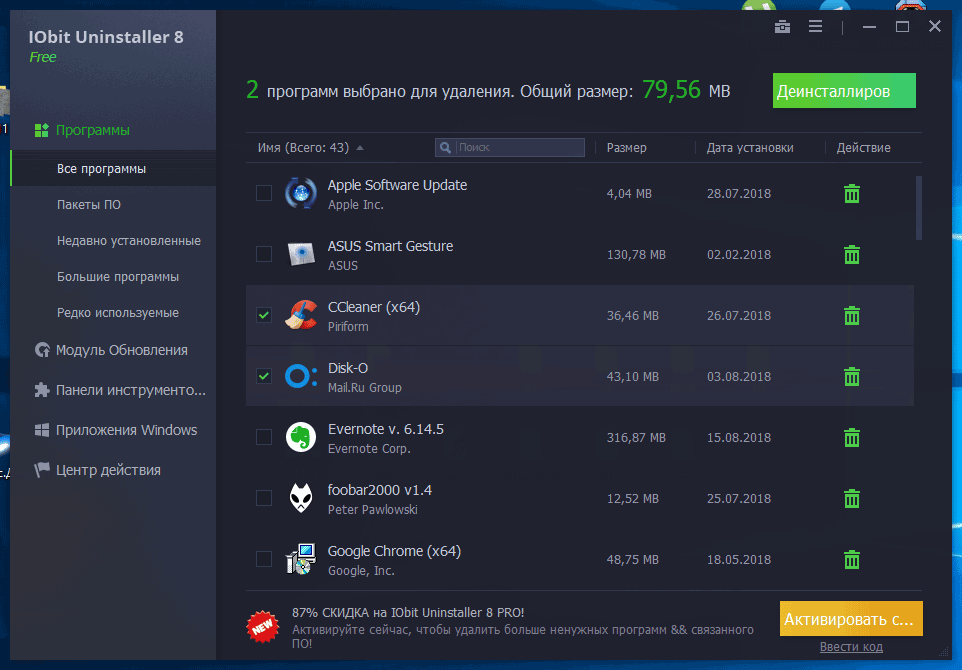This screenshot has height=670, width=962.
Task: Click trash icon for Disk-O
Action: tap(852, 376)
